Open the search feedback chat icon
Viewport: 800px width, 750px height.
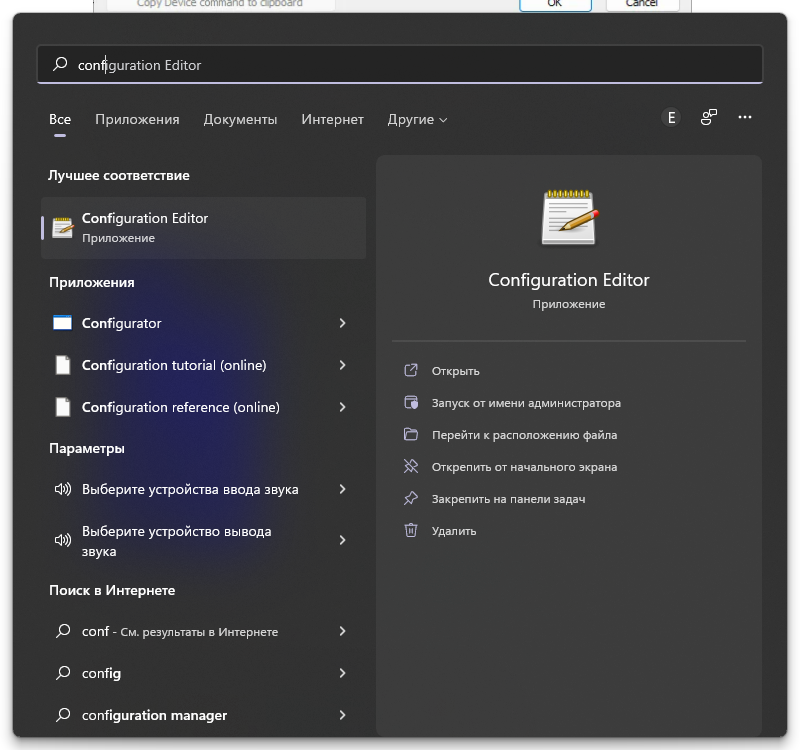(709, 117)
